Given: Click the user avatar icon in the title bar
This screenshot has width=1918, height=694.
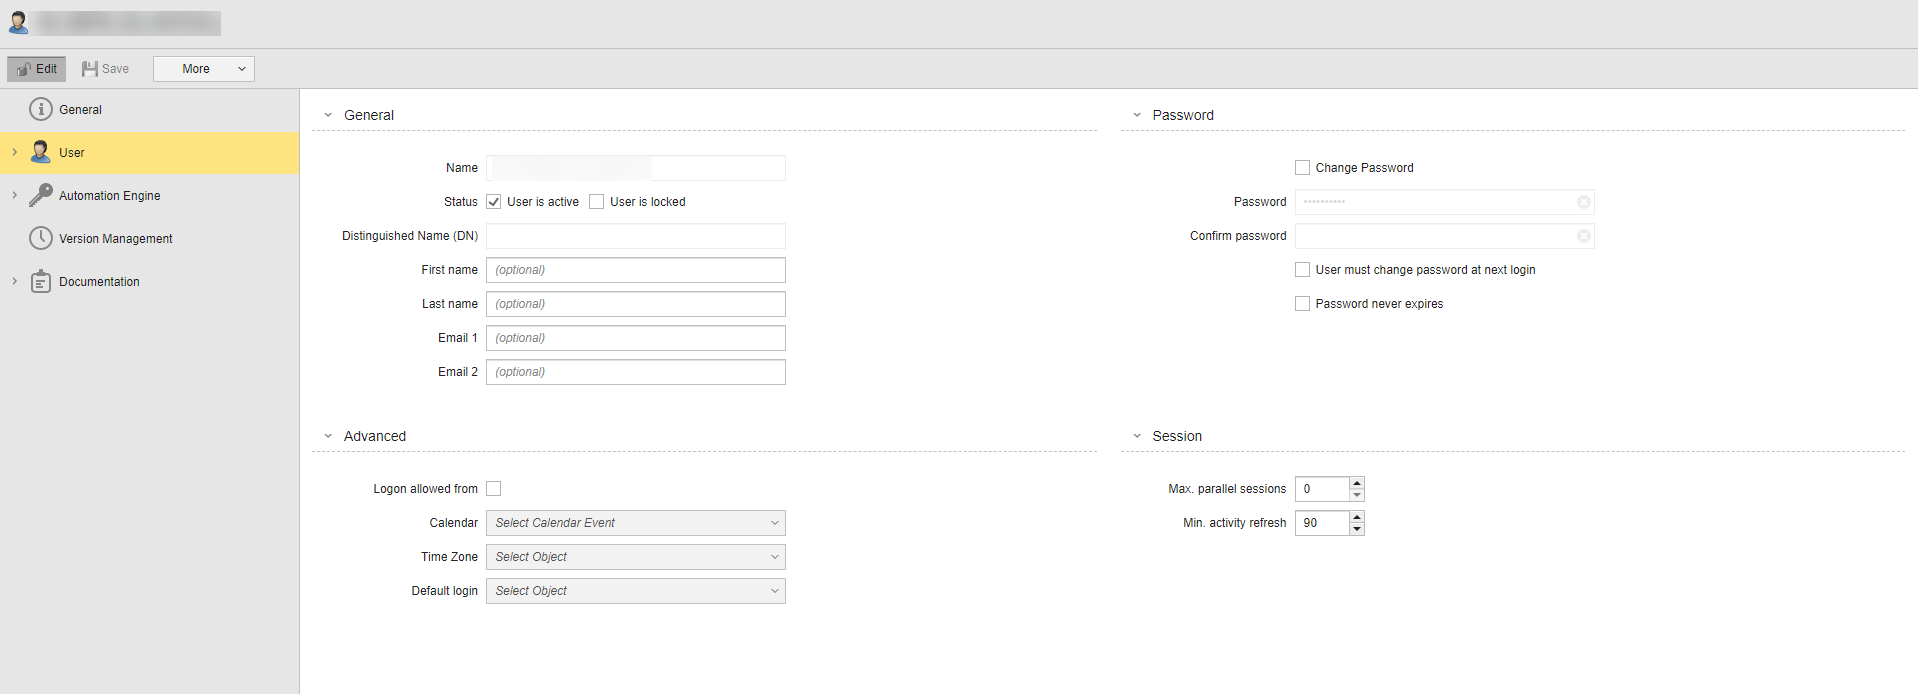Looking at the screenshot, I should click(x=18, y=22).
